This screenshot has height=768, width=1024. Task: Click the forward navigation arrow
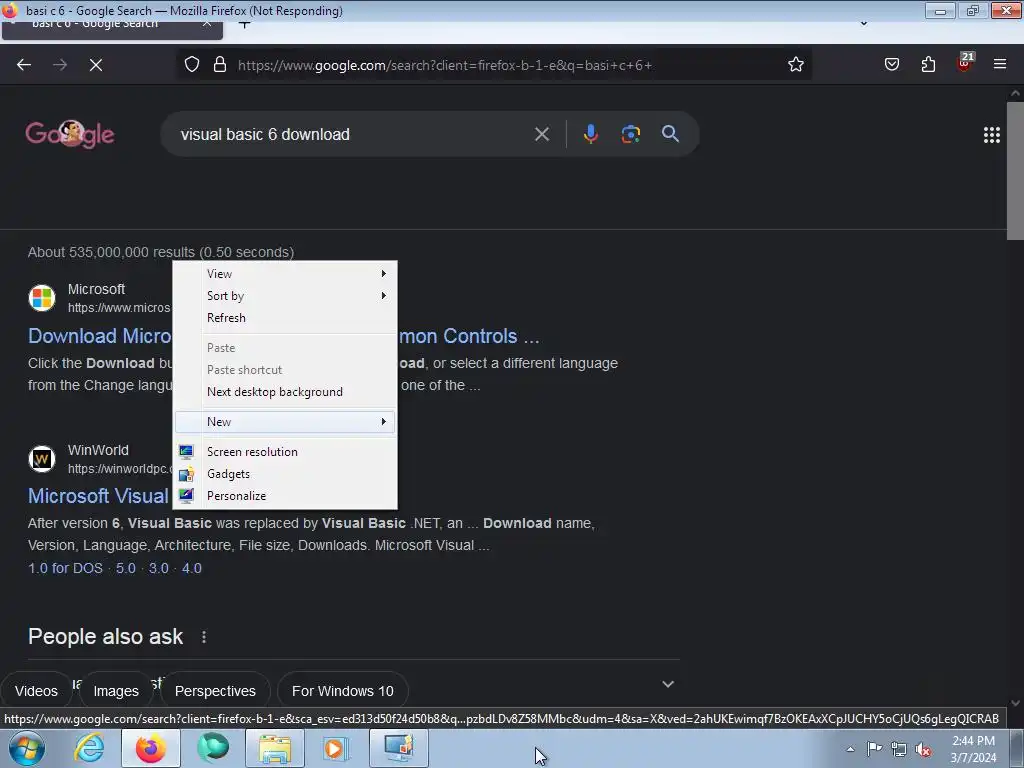coord(60,65)
